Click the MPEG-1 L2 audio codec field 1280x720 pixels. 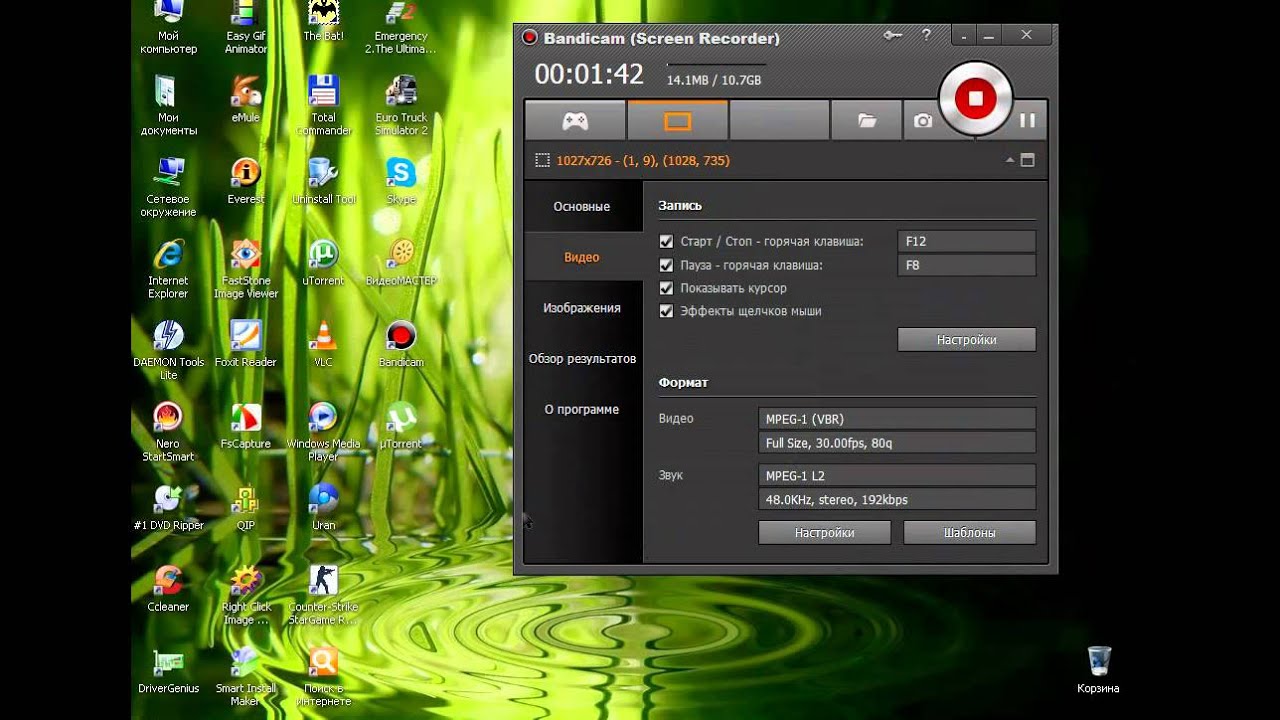tap(897, 476)
